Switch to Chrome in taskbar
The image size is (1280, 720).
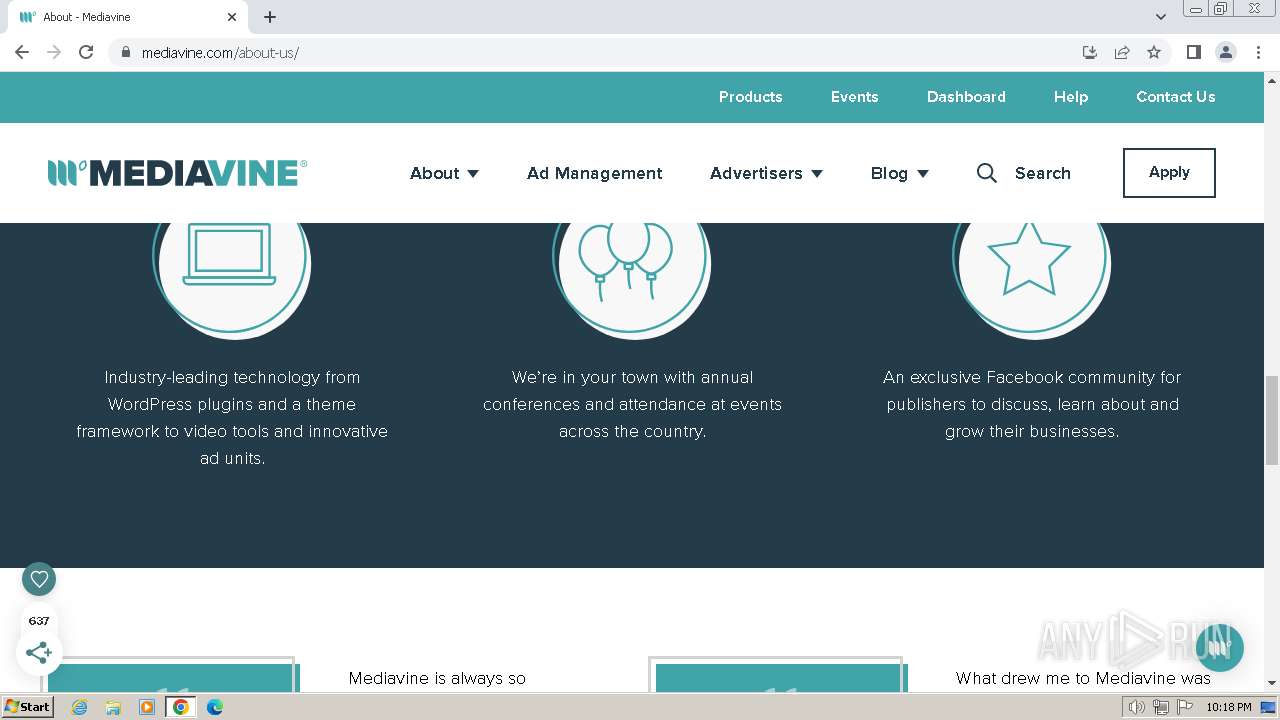(x=181, y=707)
